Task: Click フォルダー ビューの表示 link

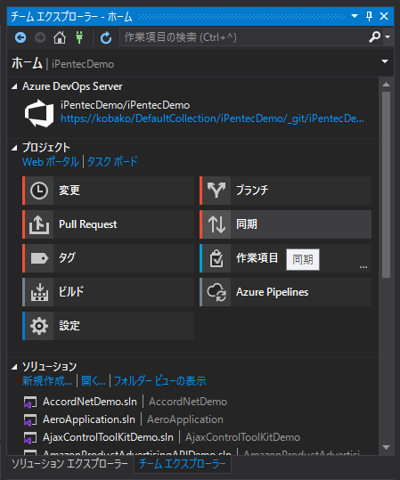Action: coord(160,381)
